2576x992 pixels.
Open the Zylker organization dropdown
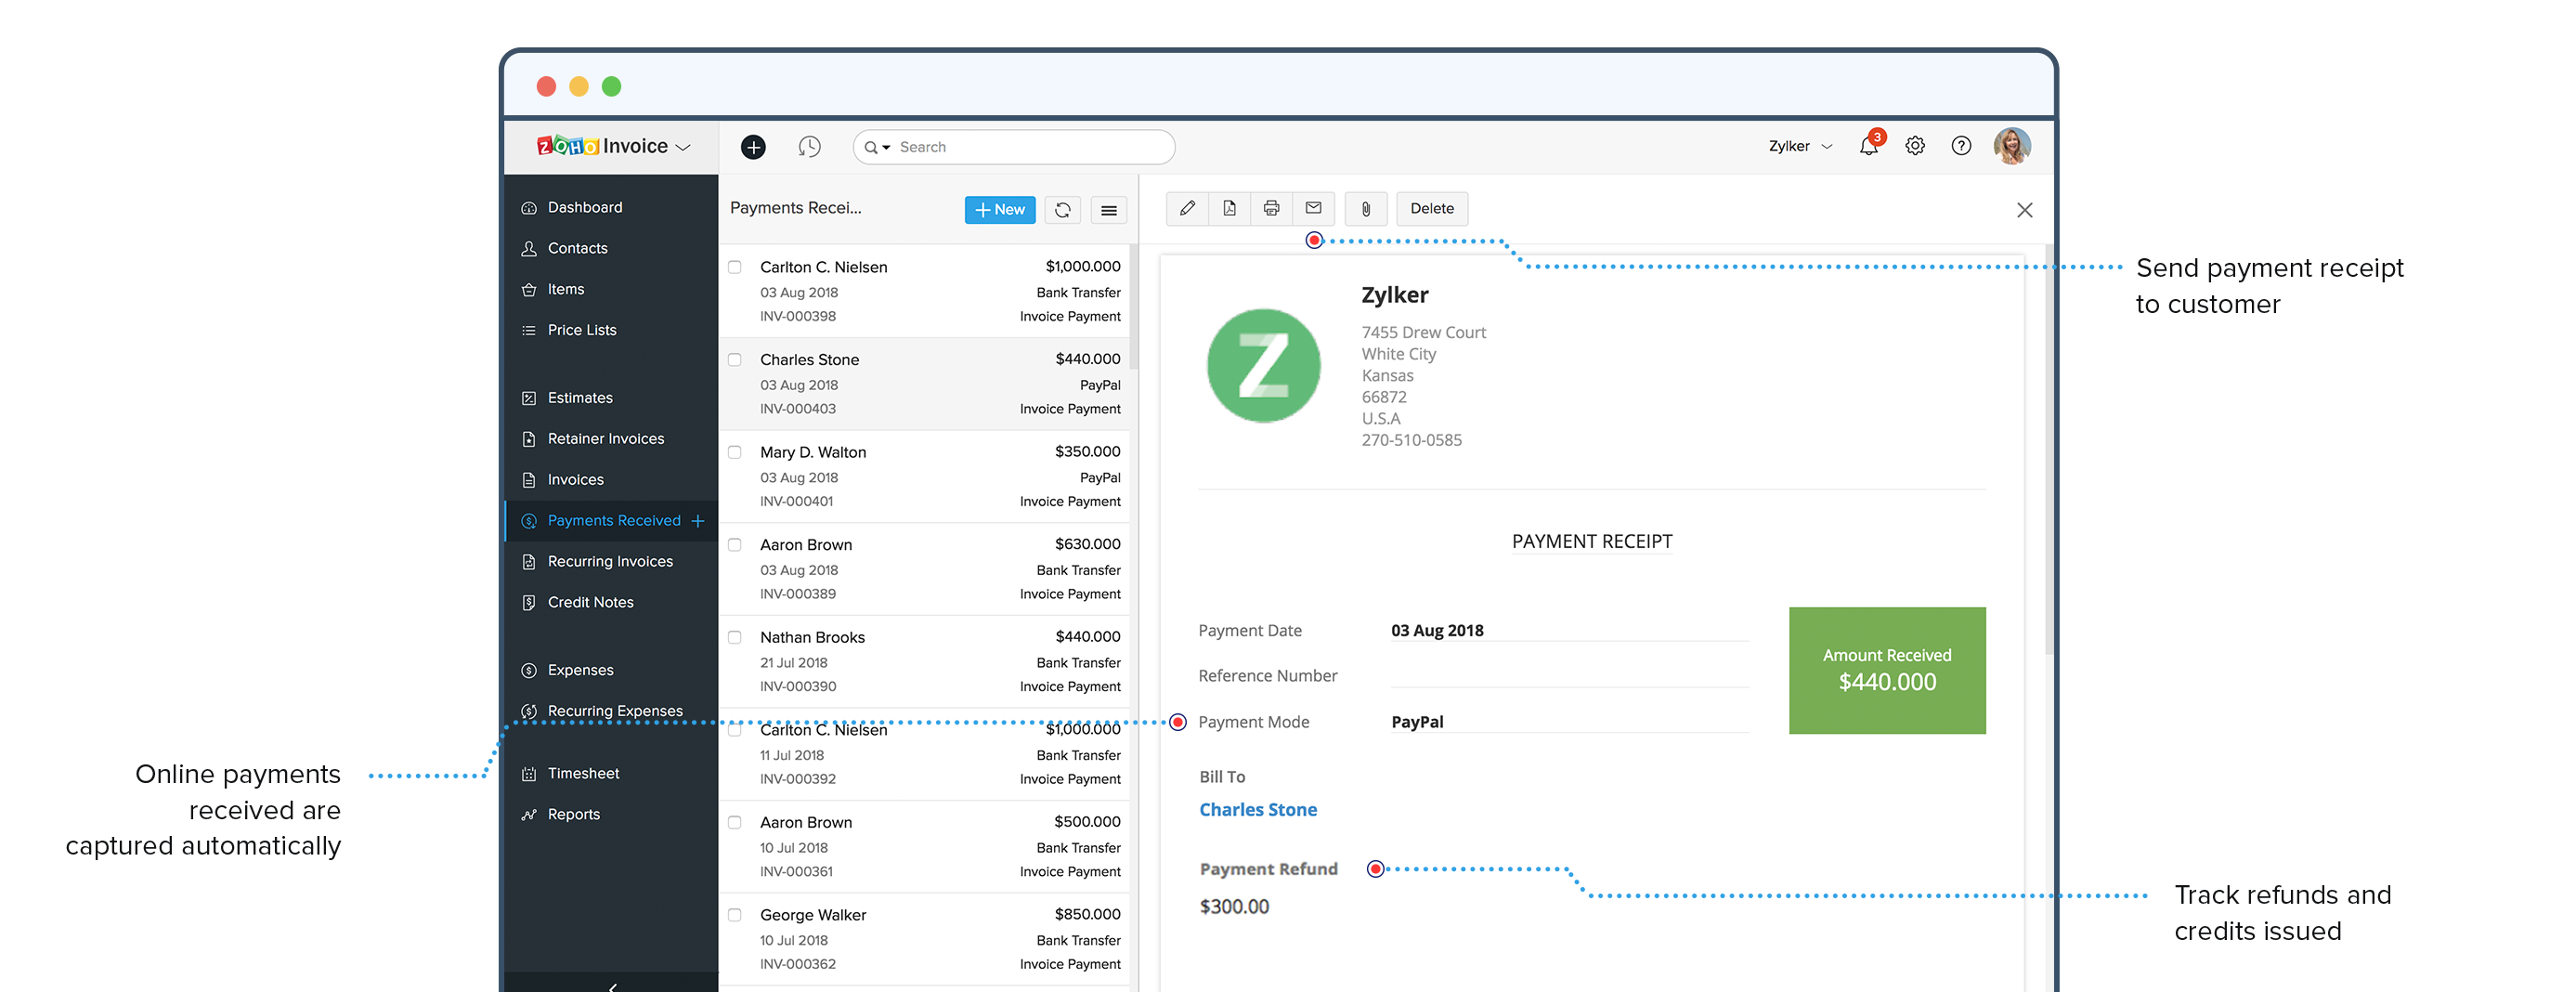1800,146
